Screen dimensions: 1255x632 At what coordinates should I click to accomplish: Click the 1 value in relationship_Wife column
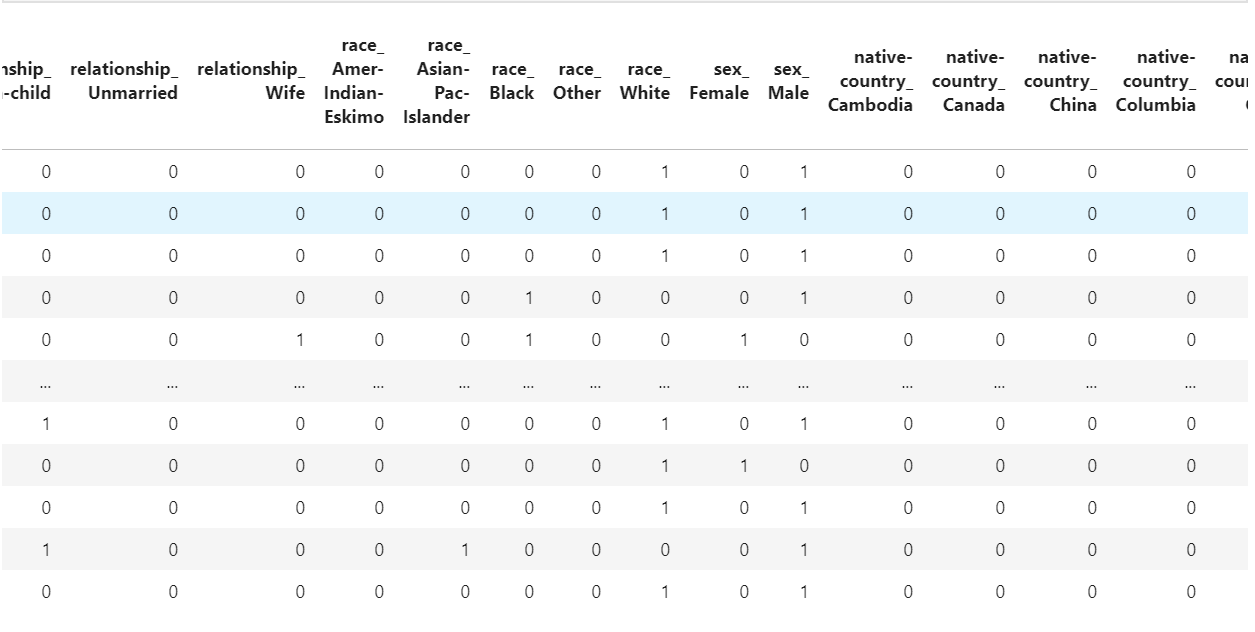click(x=300, y=340)
